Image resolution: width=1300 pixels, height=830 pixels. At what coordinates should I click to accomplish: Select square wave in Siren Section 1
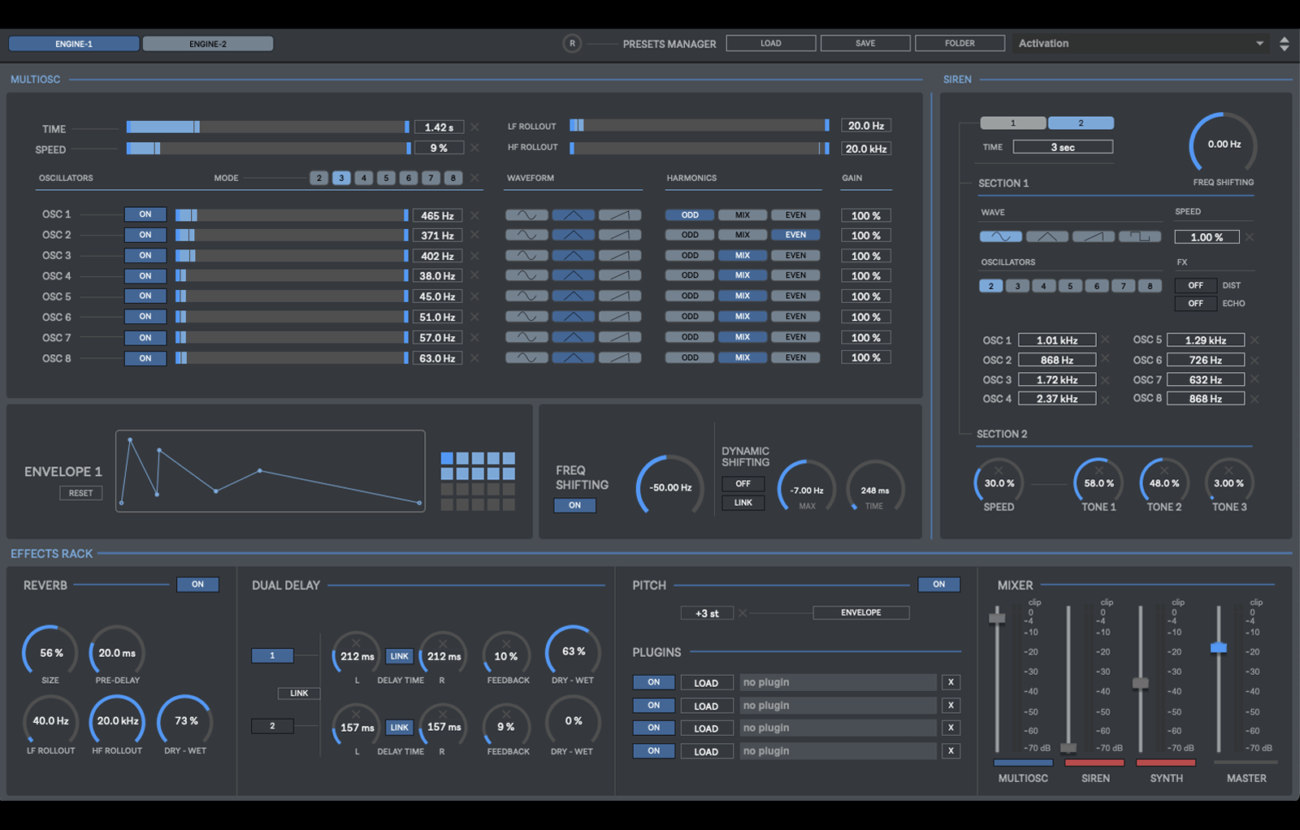pyautogui.click(x=1139, y=237)
